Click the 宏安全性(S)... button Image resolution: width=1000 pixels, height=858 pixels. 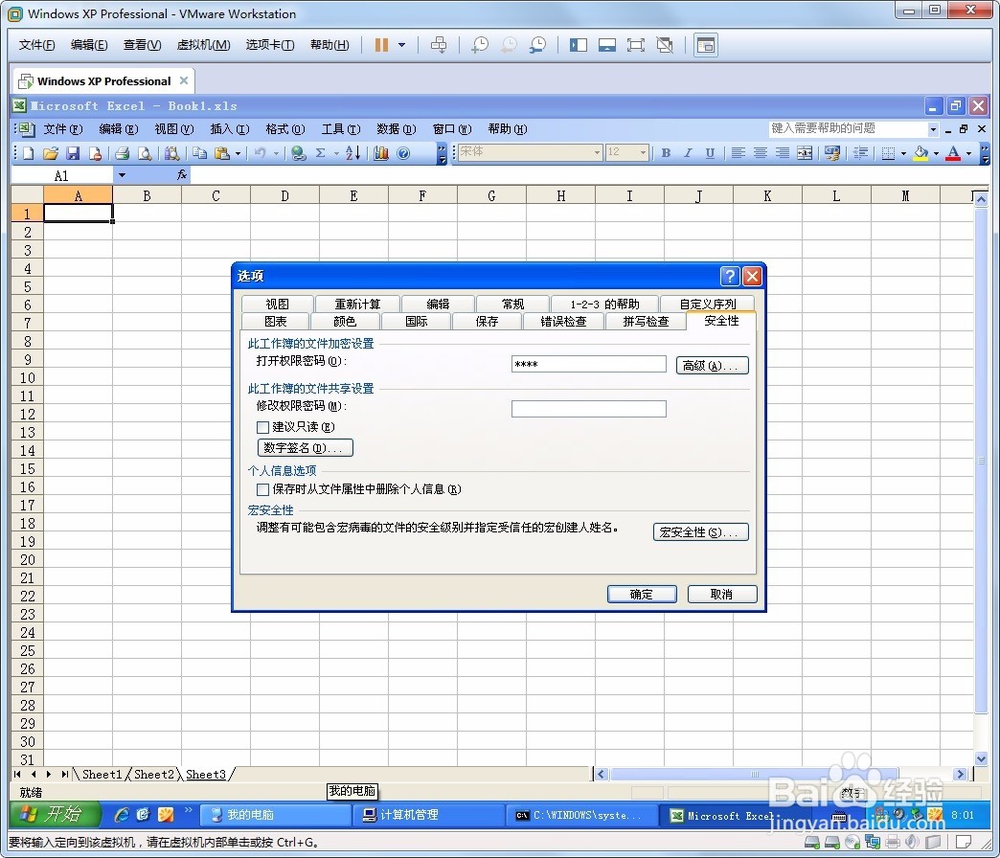click(x=700, y=532)
